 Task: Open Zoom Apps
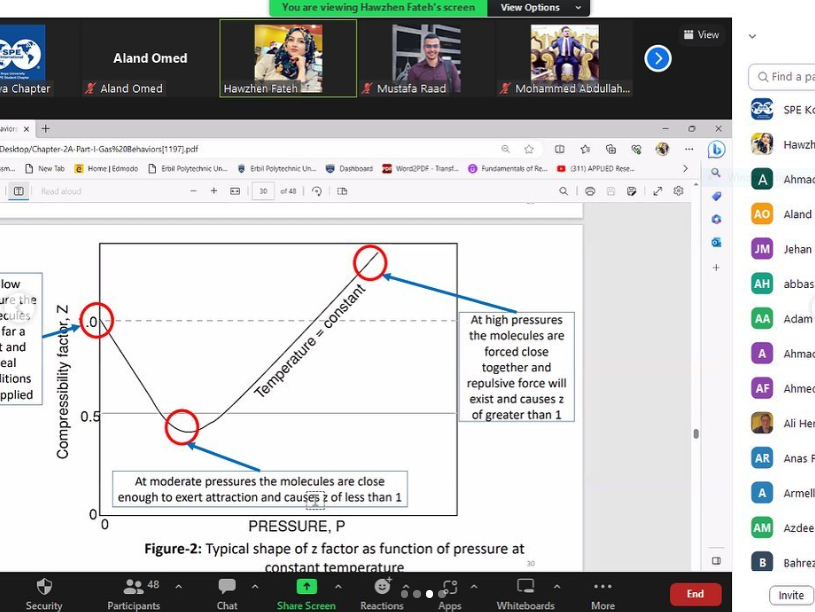[x=450, y=593]
